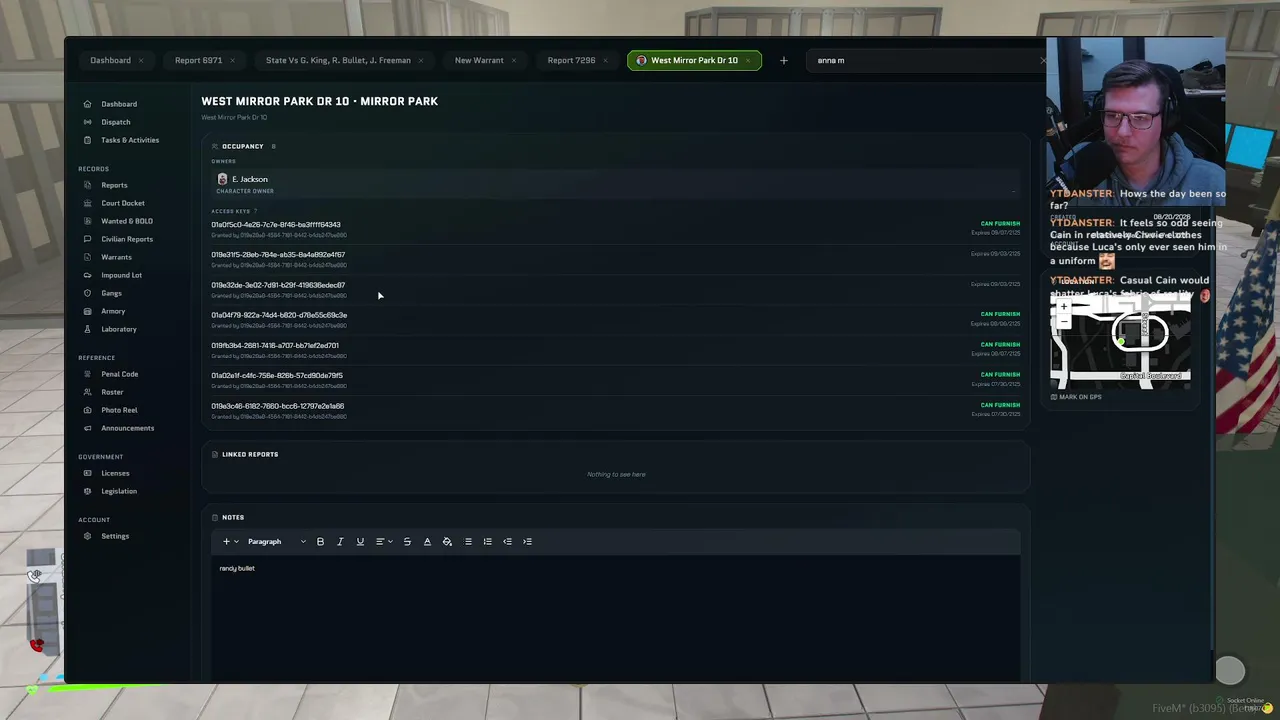The width and height of the screenshot is (1280, 720).
Task: Click the Armory sidebar icon
Action: 88,311
